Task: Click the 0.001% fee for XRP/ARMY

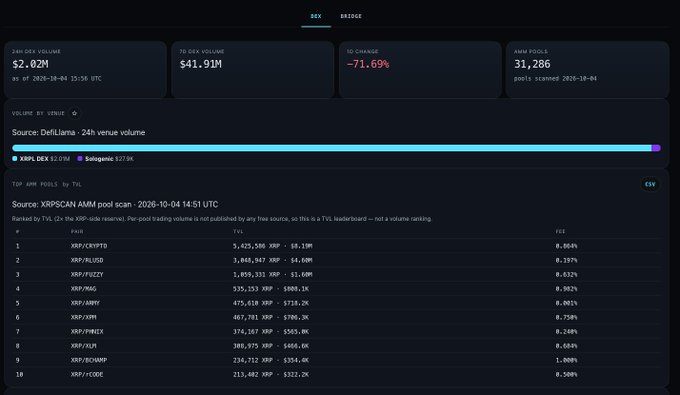Action: 566,303
